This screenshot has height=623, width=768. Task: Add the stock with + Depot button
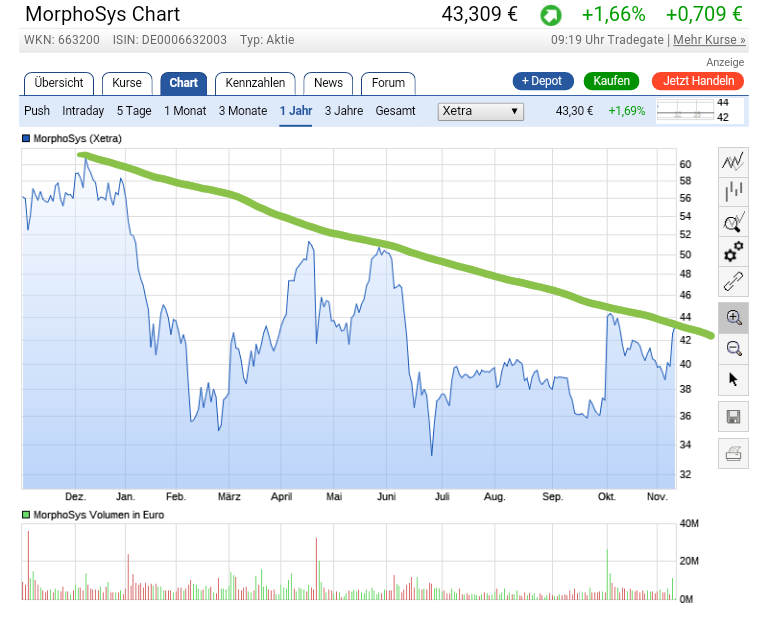pyautogui.click(x=542, y=81)
